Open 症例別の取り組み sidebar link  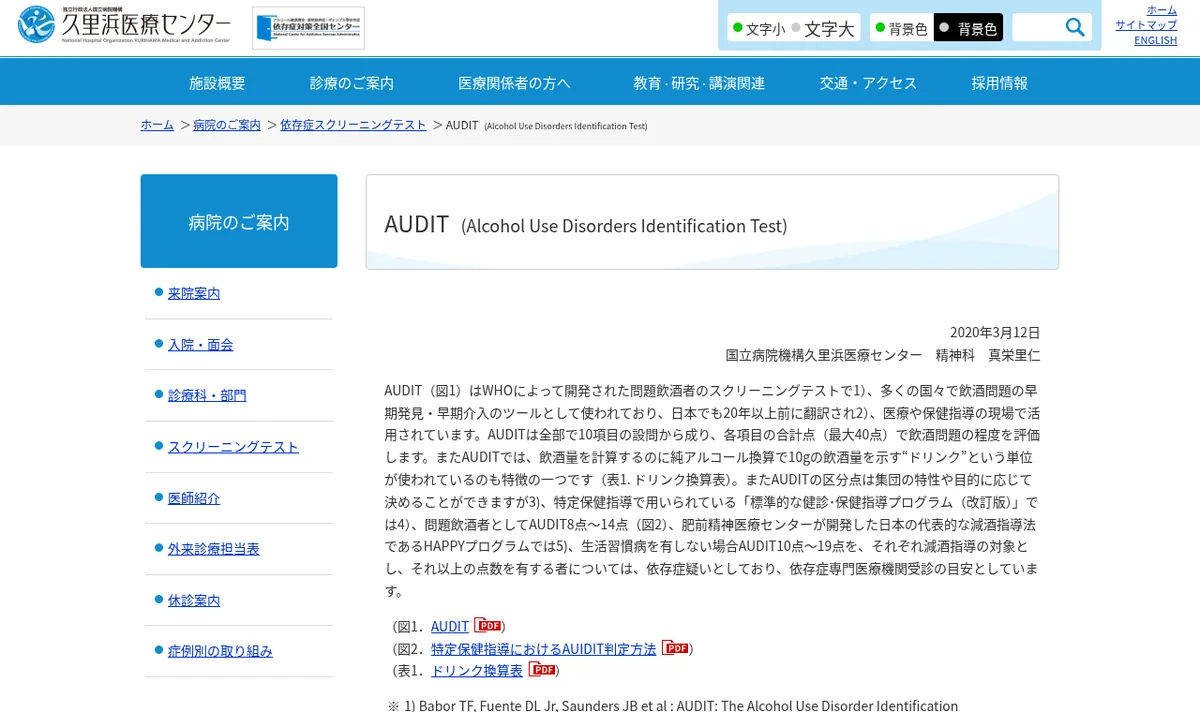tap(220, 651)
